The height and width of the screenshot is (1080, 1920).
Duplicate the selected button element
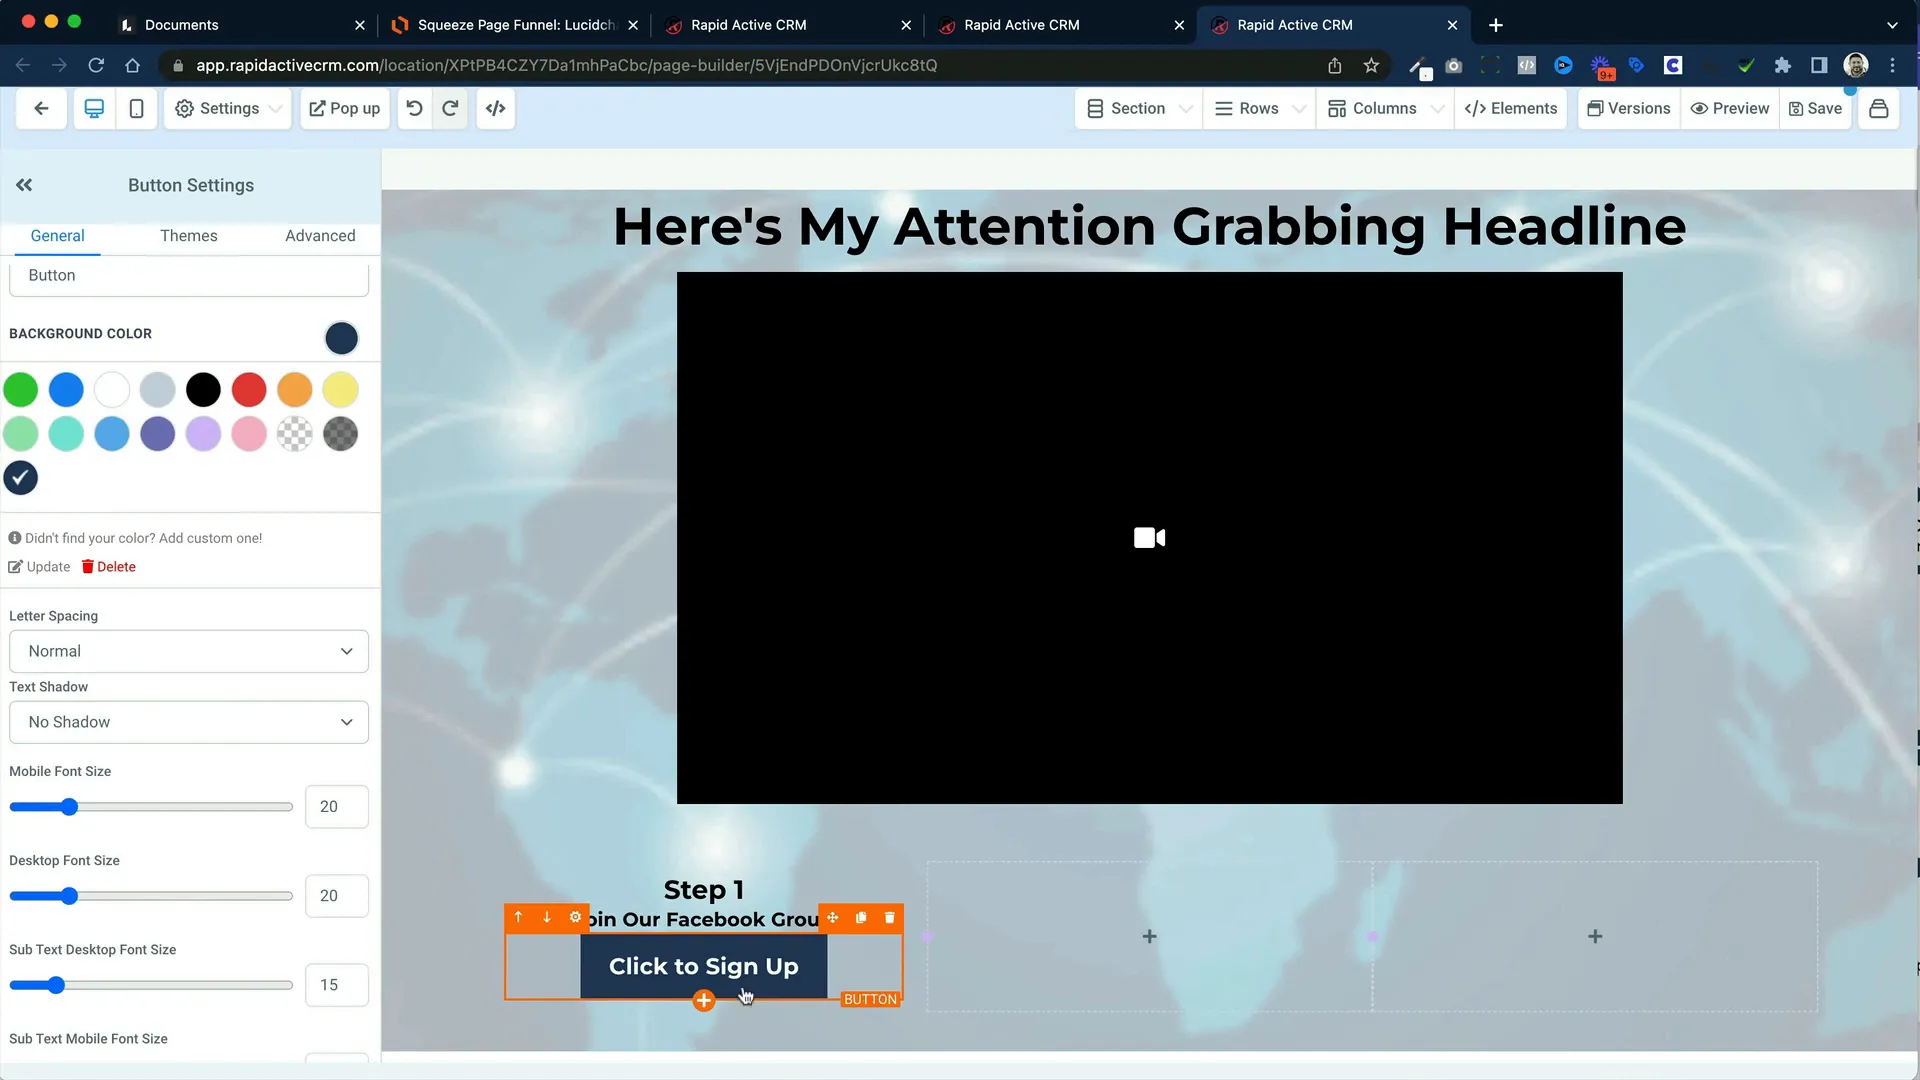861,917
